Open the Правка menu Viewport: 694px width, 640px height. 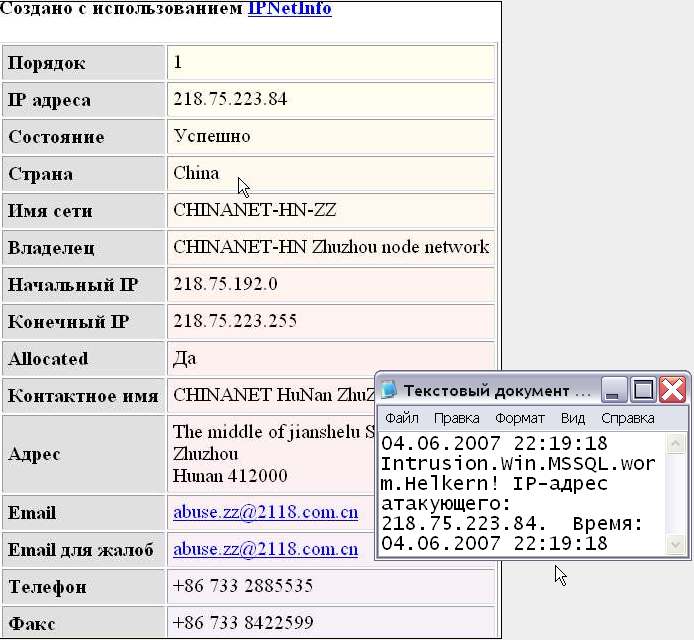(457, 418)
